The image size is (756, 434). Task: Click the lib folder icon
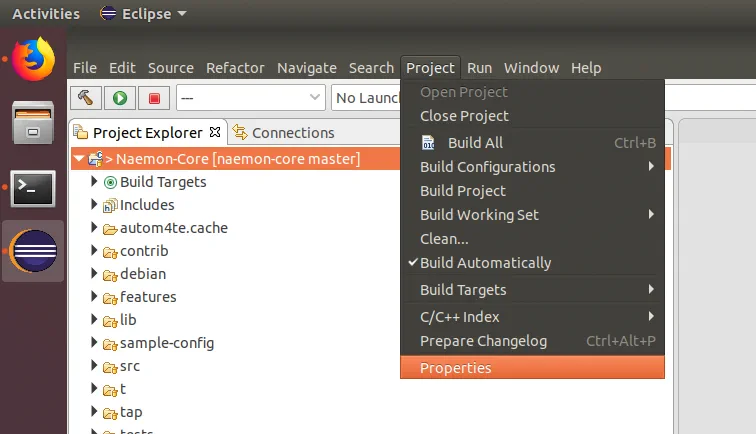110,321
